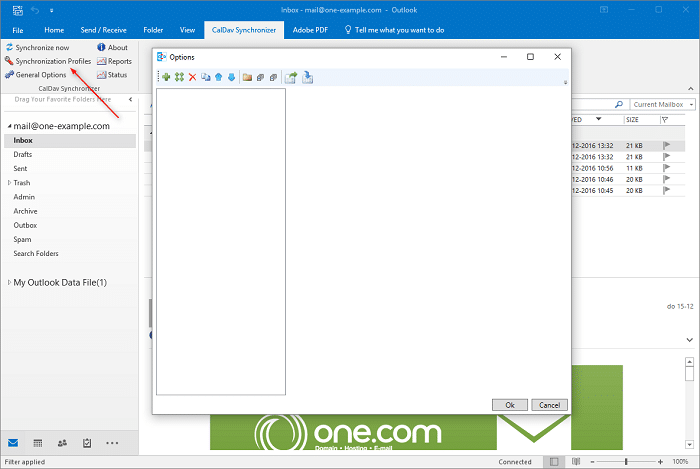Adjust the zoom slider in status bar
The width and height of the screenshot is (700, 469).
626,462
